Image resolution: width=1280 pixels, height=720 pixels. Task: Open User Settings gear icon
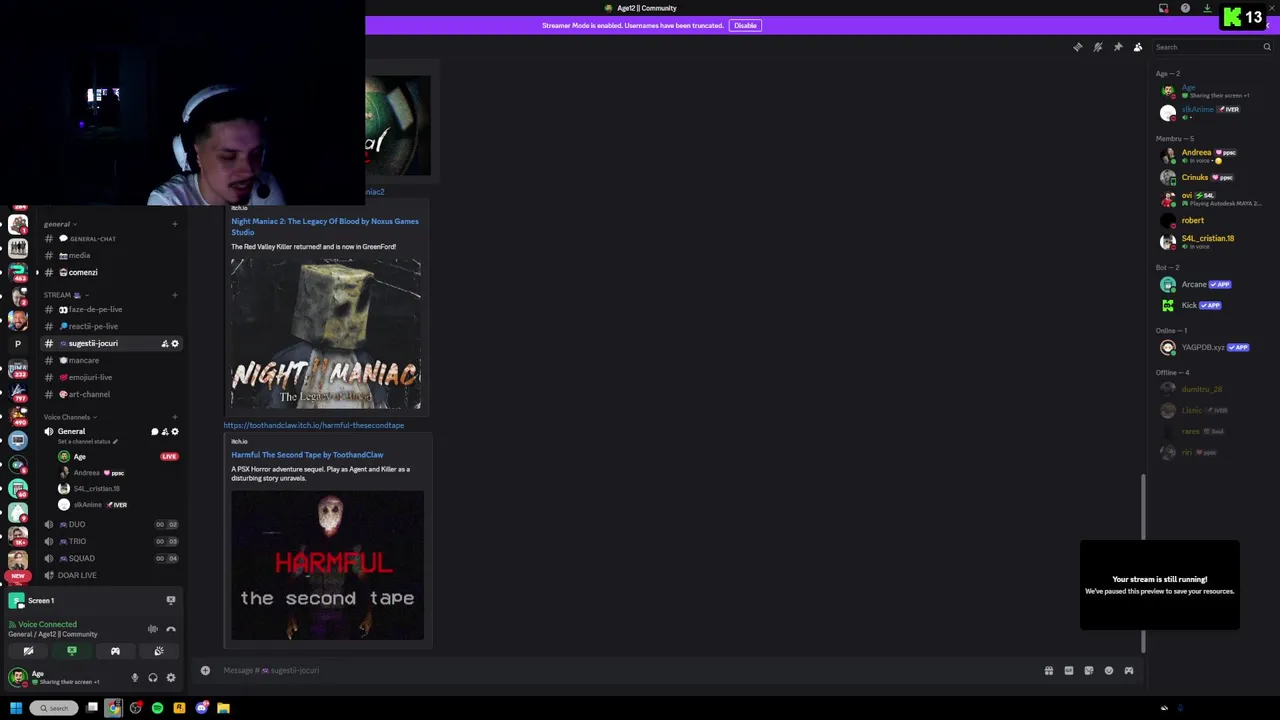tap(171, 678)
